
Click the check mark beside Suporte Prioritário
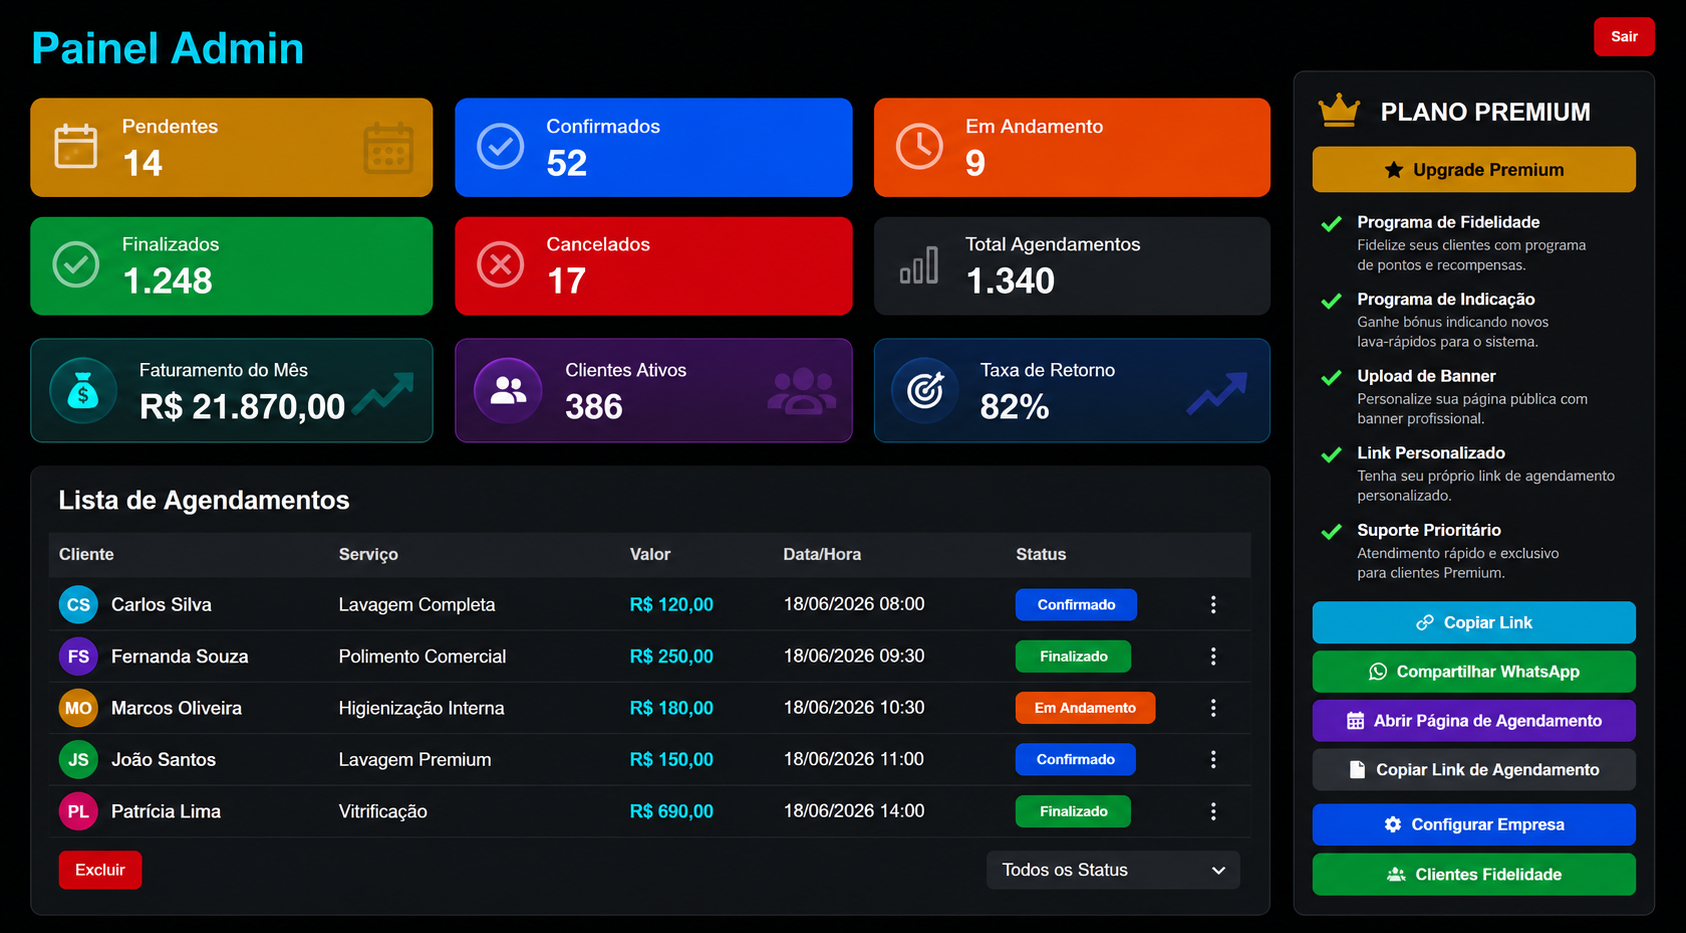click(1331, 532)
